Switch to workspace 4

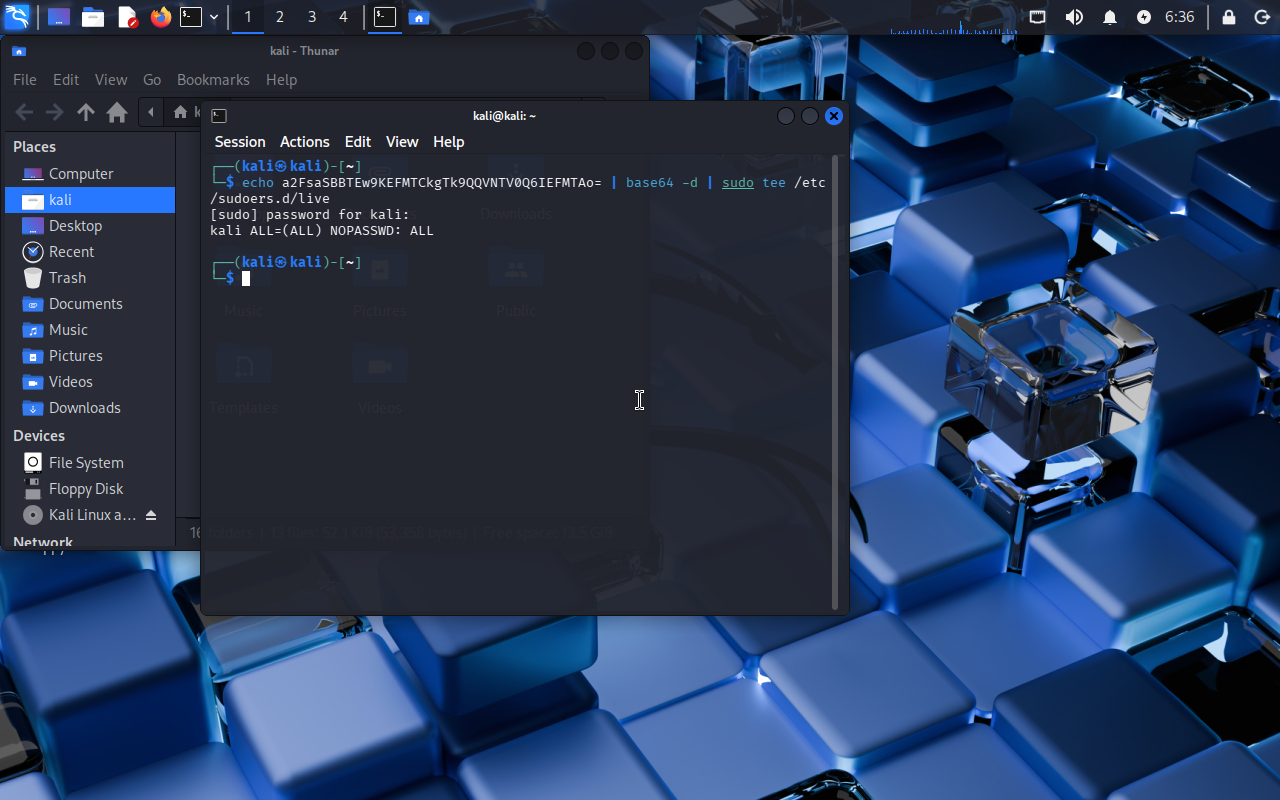point(343,17)
